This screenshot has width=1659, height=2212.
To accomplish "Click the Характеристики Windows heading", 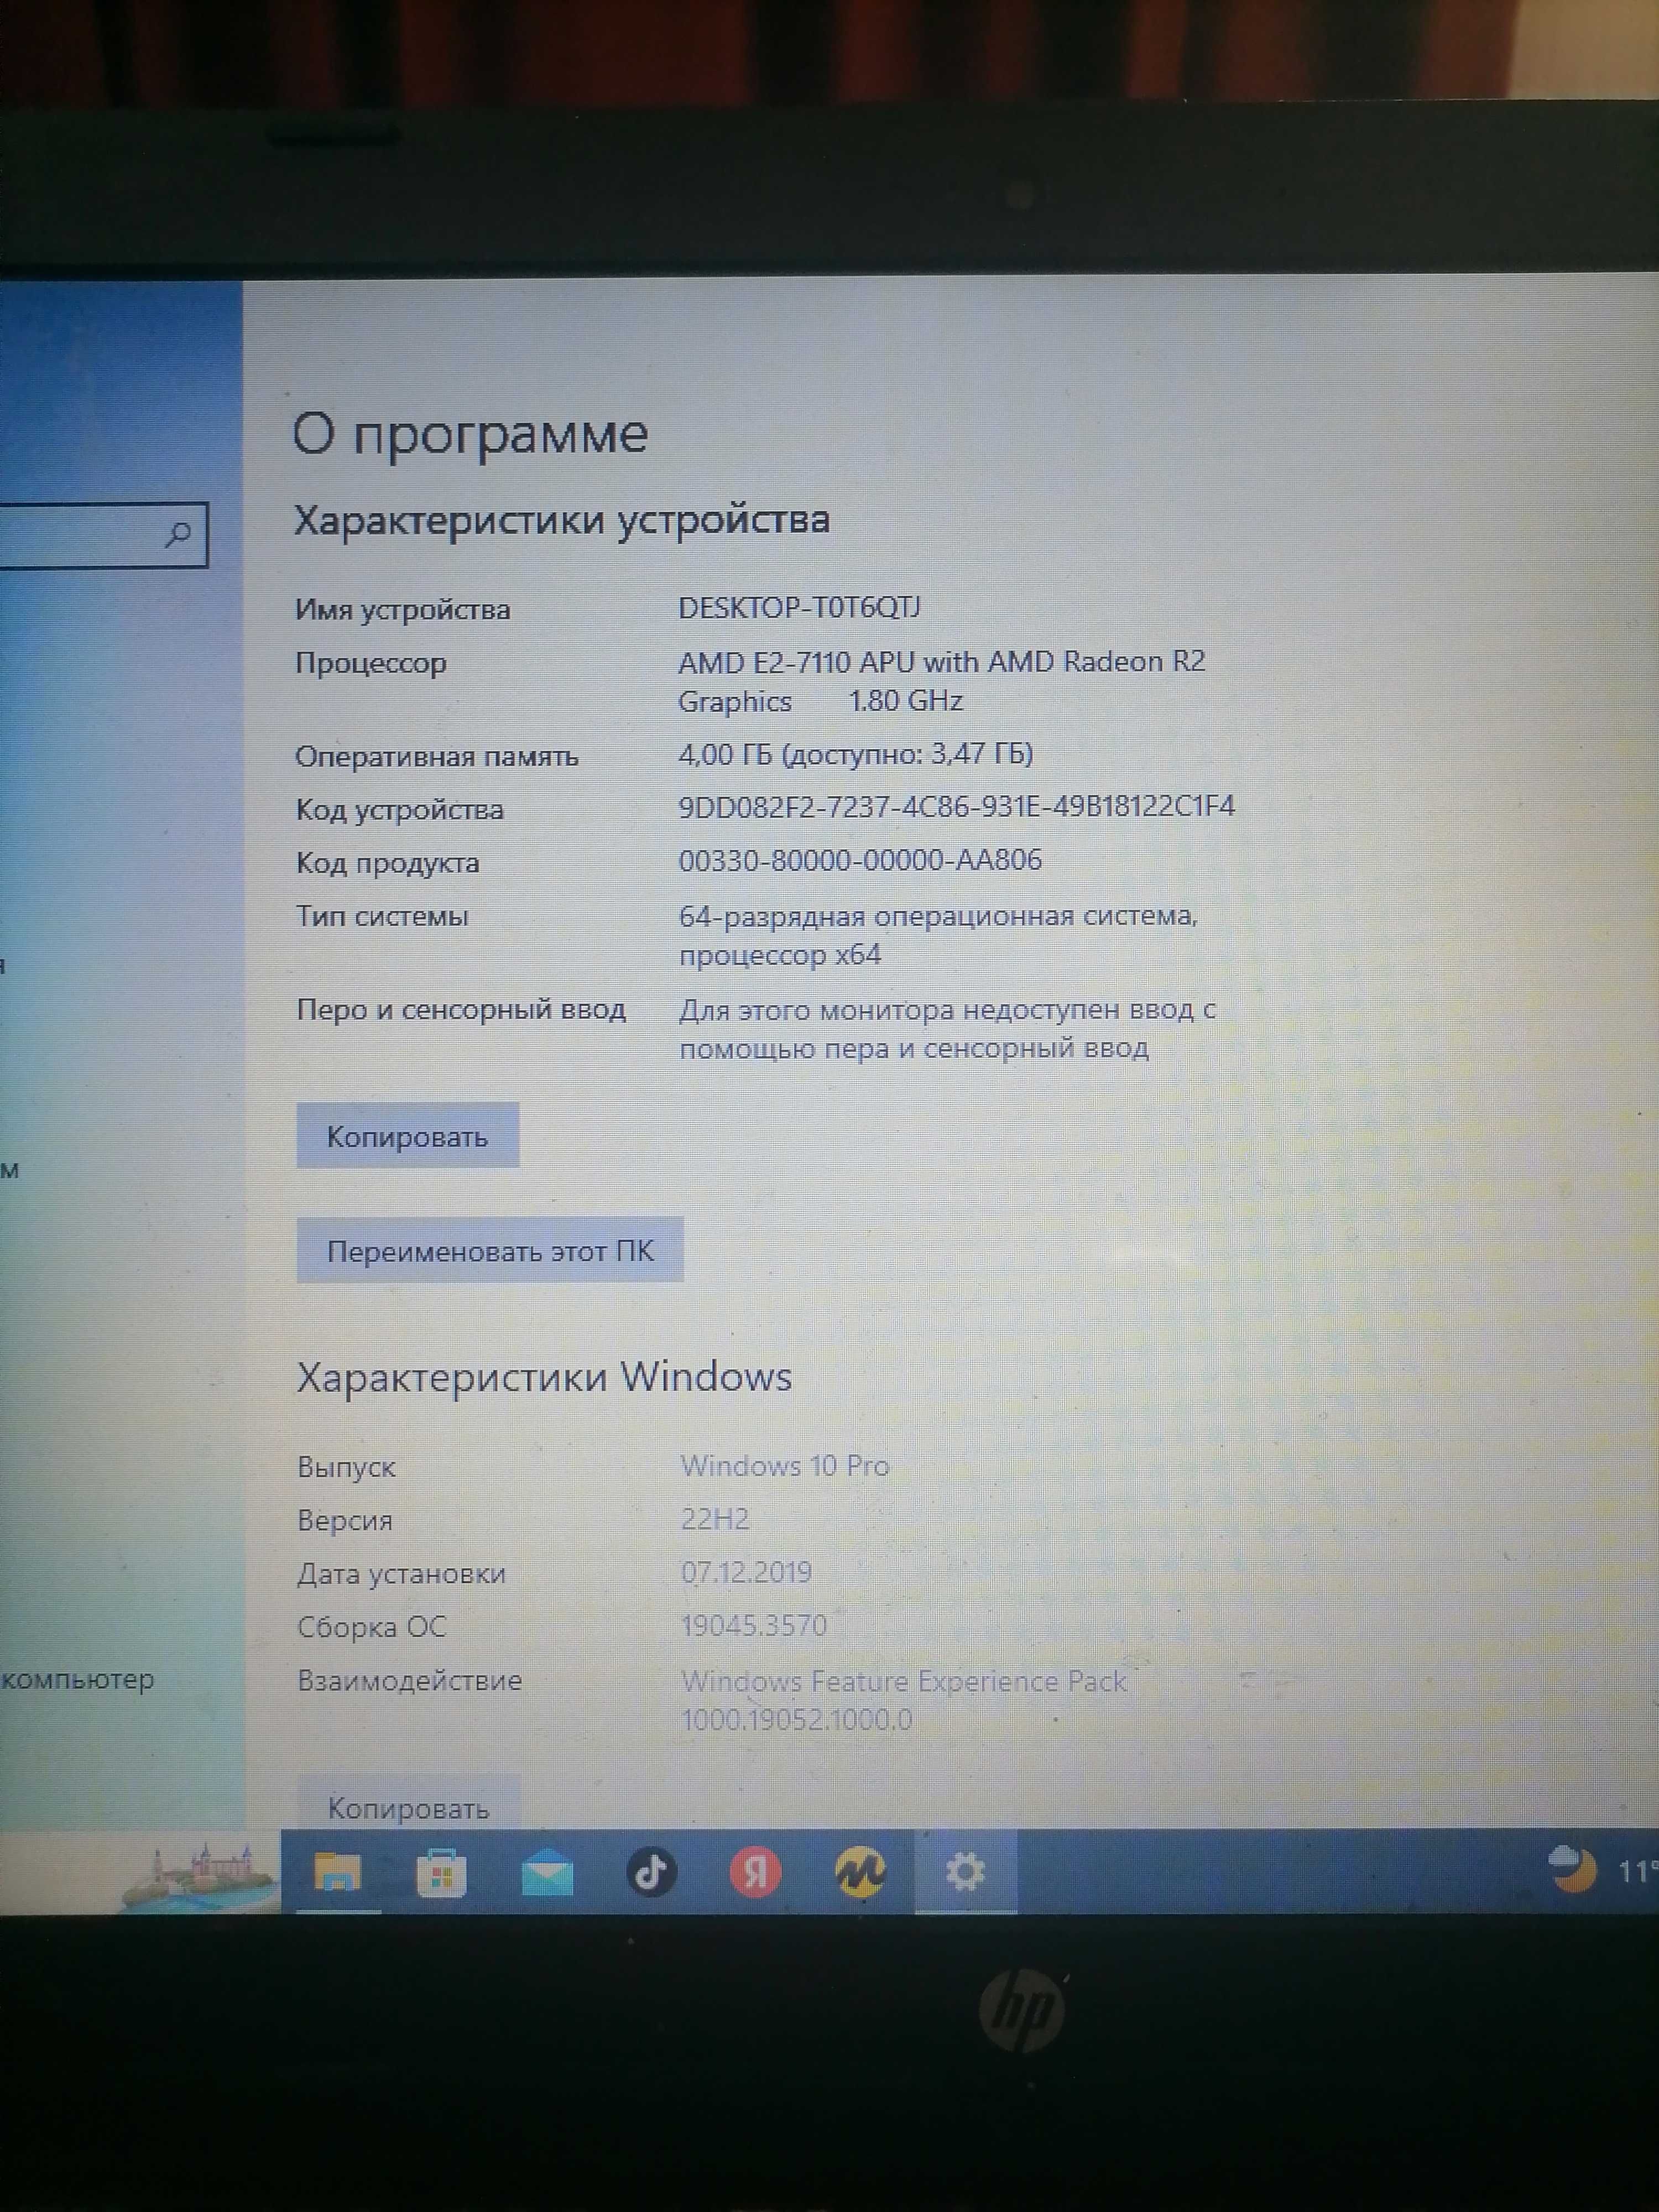I will click(545, 1378).
